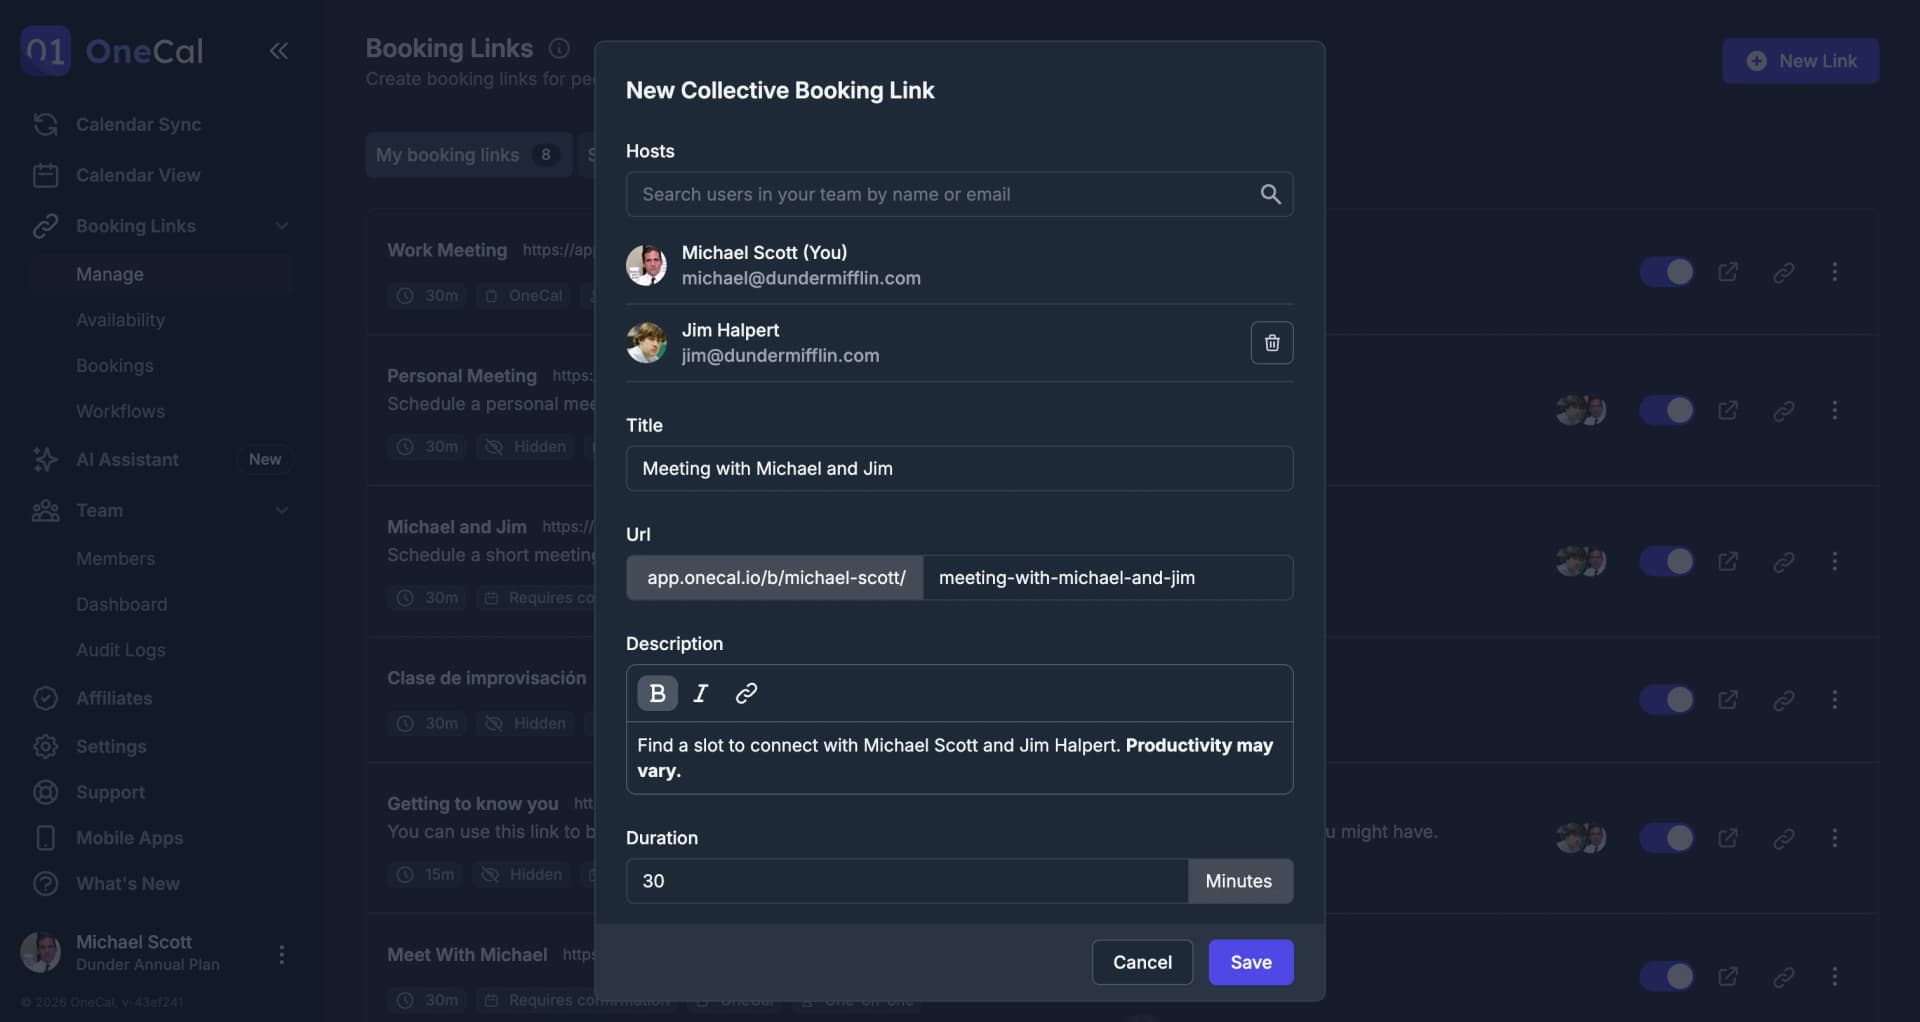Image resolution: width=1920 pixels, height=1022 pixels.
Task: Open Personal Meeting more options
Action: click(x=1835, y=410)
